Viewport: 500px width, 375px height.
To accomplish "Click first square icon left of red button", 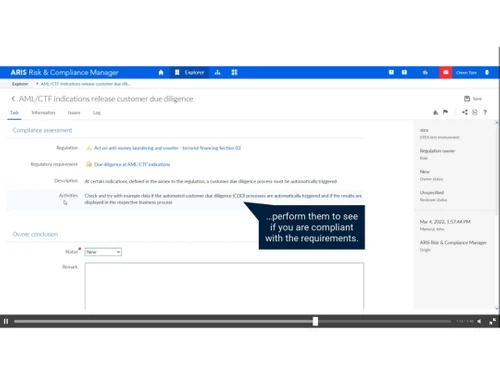I will [x=391, y=72].
